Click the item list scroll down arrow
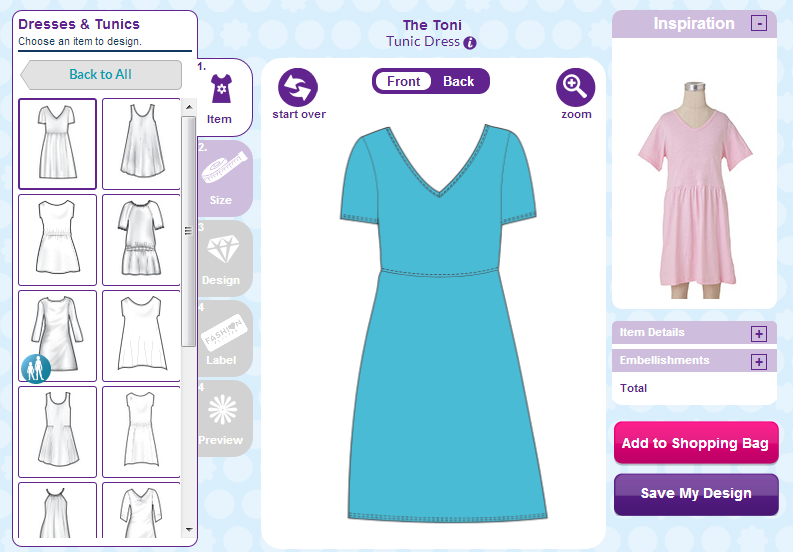 click(x=189, y=530)
